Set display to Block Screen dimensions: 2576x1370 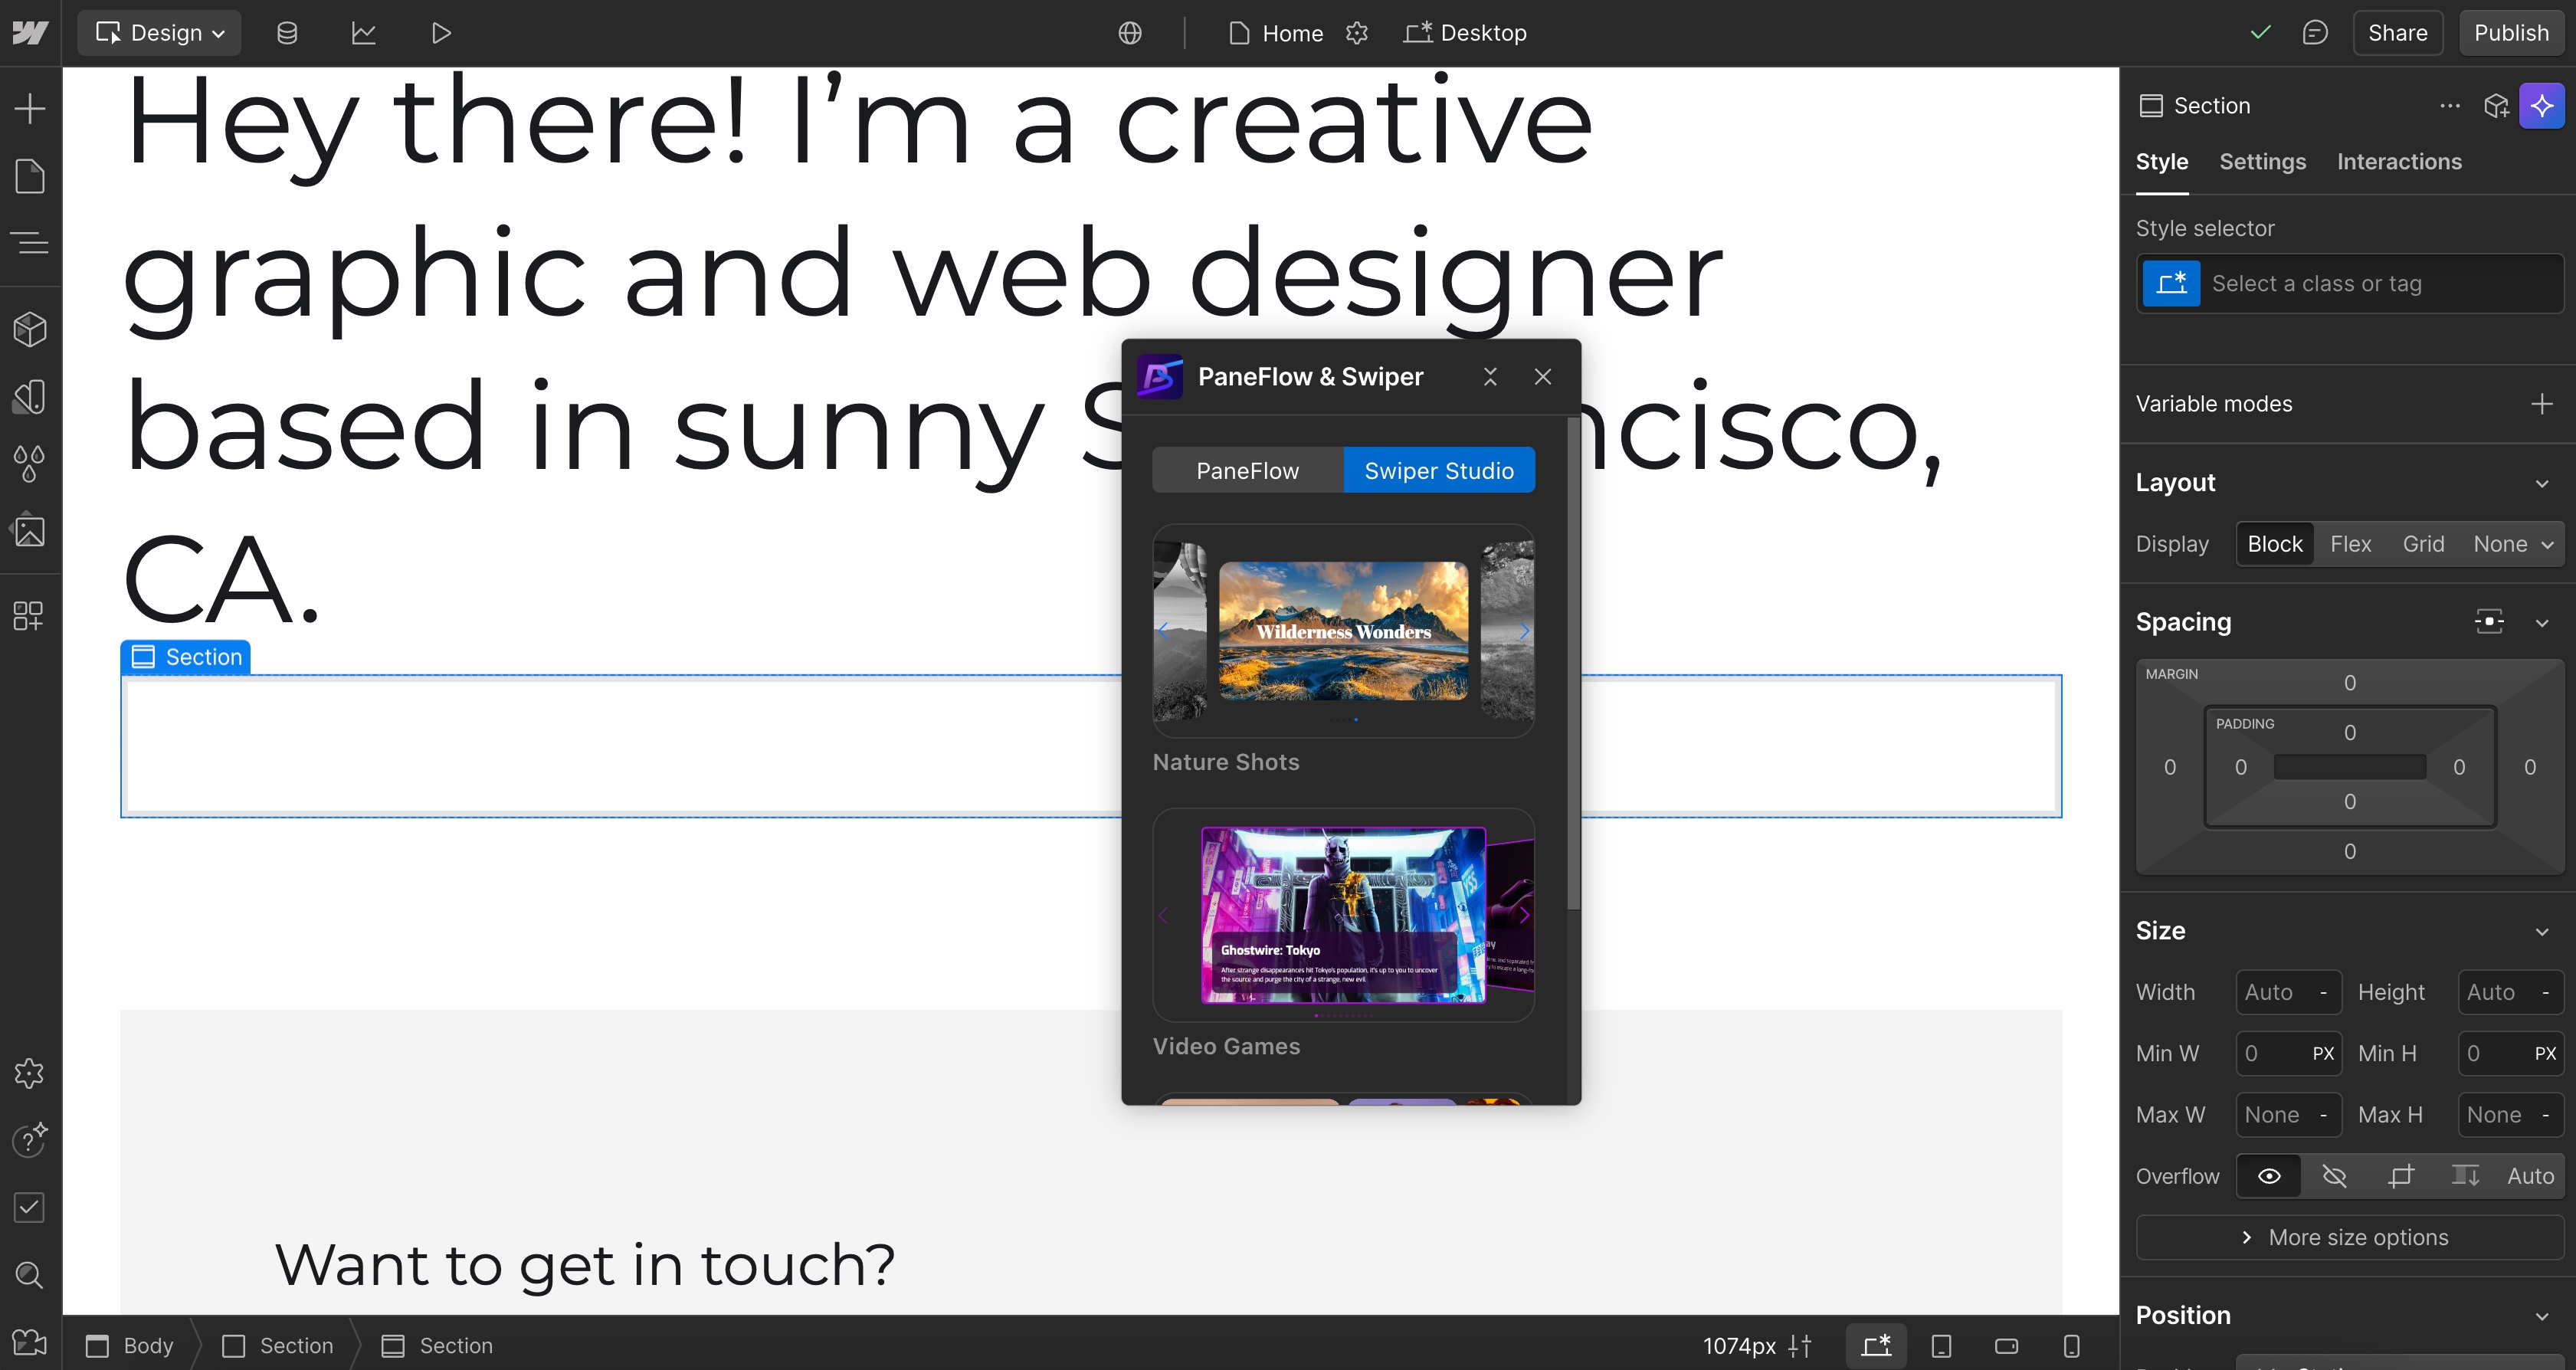coord(2275,544)
